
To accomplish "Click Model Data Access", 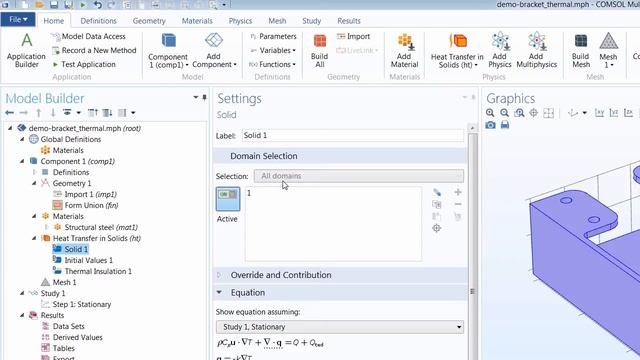I will [x=89, y=36].
